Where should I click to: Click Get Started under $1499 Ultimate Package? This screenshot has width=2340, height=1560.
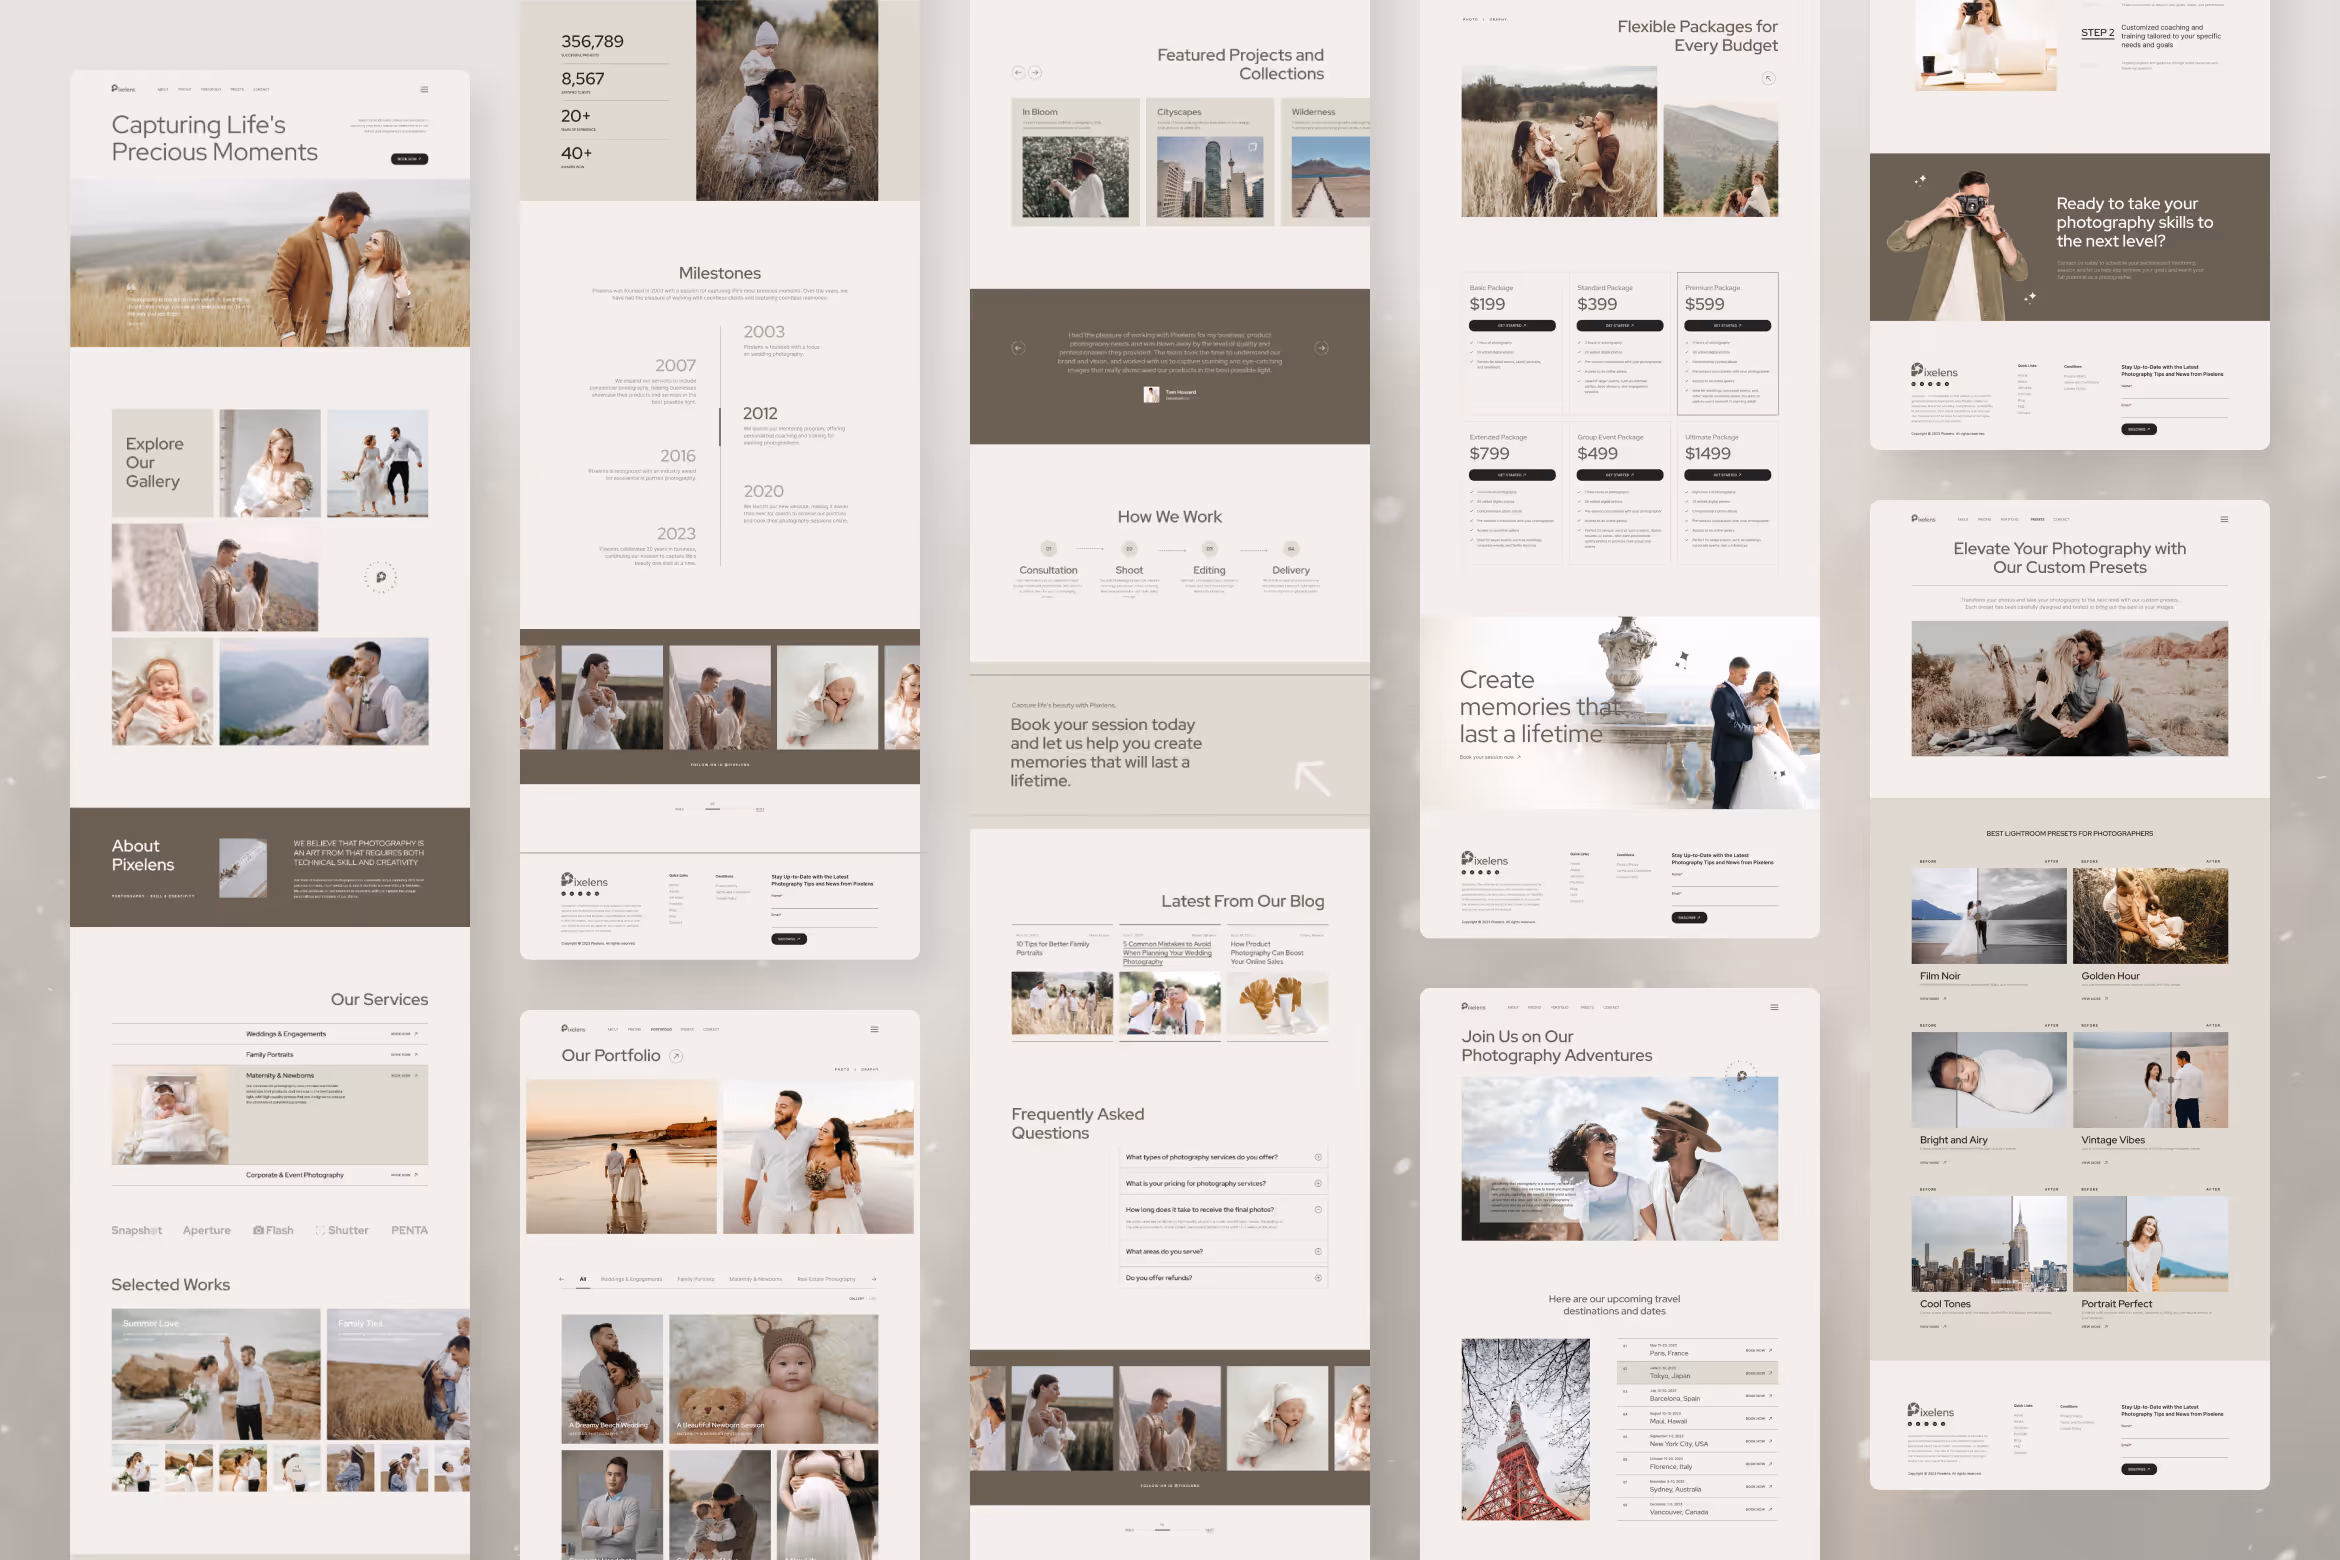coord(1727,475)
